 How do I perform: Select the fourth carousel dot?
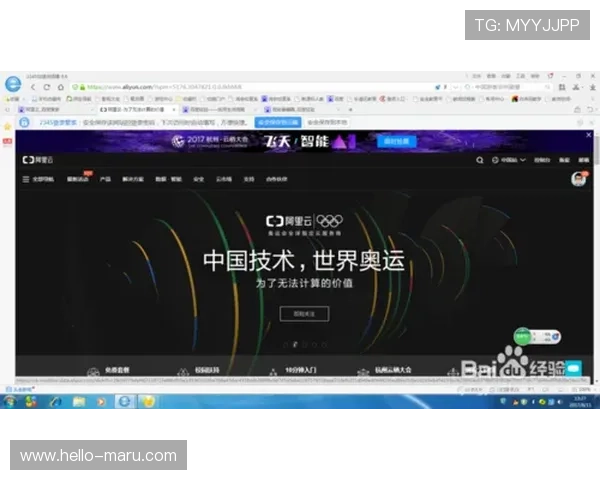315,344
